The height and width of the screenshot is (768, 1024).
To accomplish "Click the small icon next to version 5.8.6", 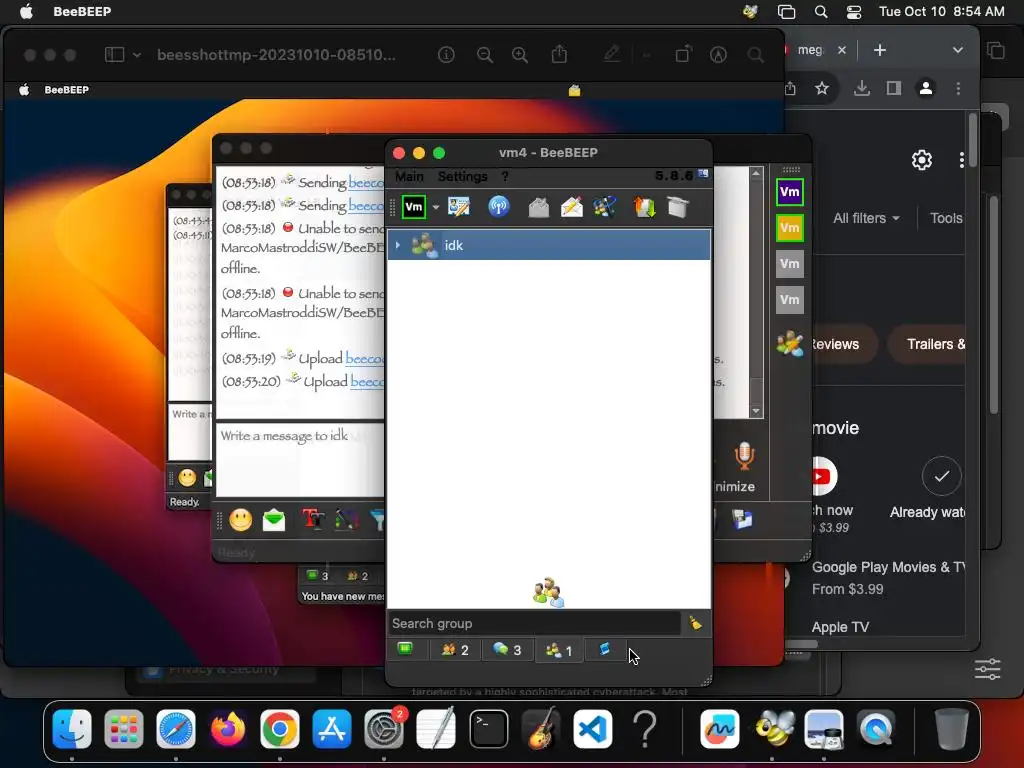I will [x=703, y=174].
